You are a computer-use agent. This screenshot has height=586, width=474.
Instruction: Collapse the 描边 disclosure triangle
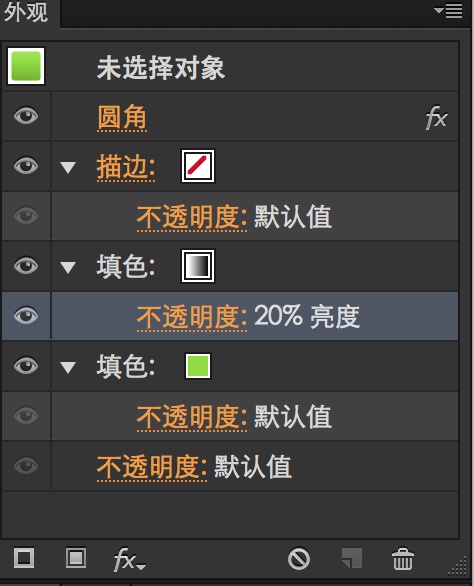click(x=68, y=167)
